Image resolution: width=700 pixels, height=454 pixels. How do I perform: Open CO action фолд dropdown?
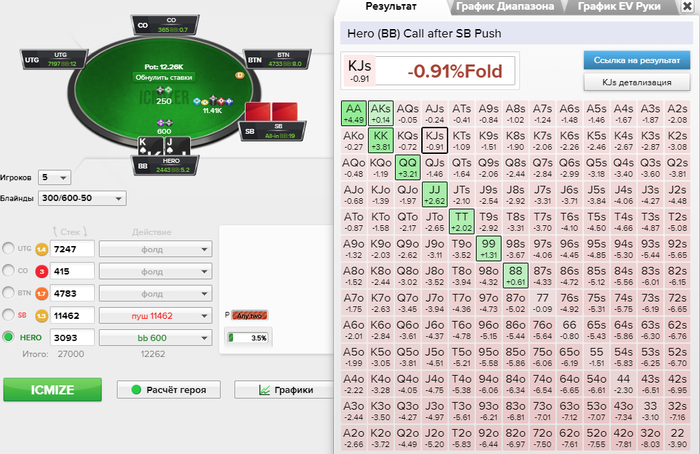155,271
